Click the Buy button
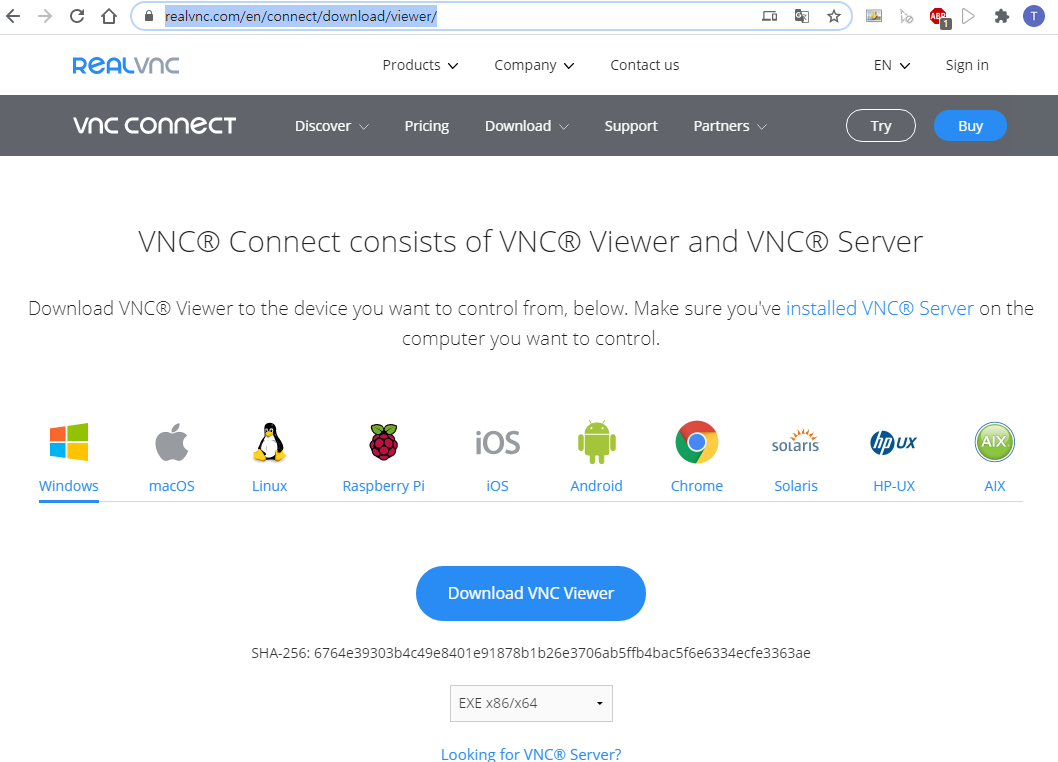 [x=970, y=126]
